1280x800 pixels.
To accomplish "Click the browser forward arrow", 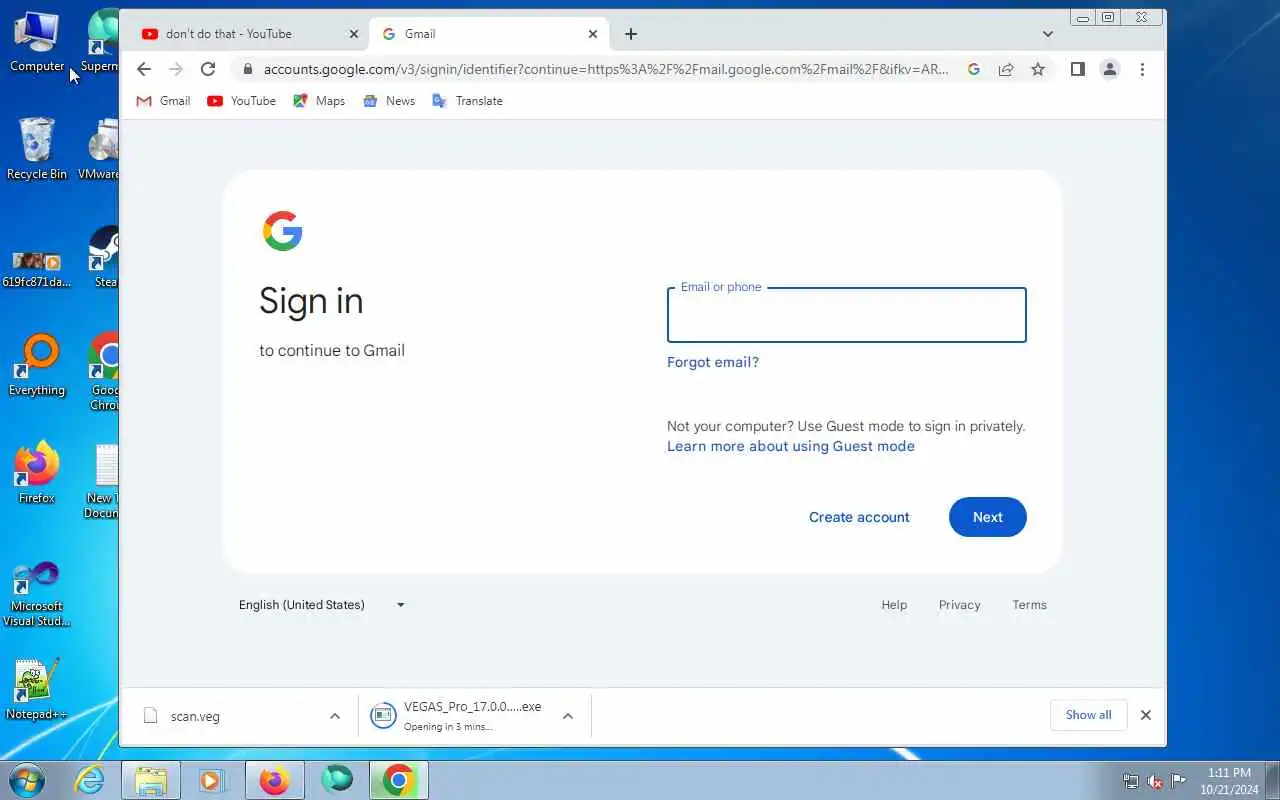I will (x=176, y=69).
